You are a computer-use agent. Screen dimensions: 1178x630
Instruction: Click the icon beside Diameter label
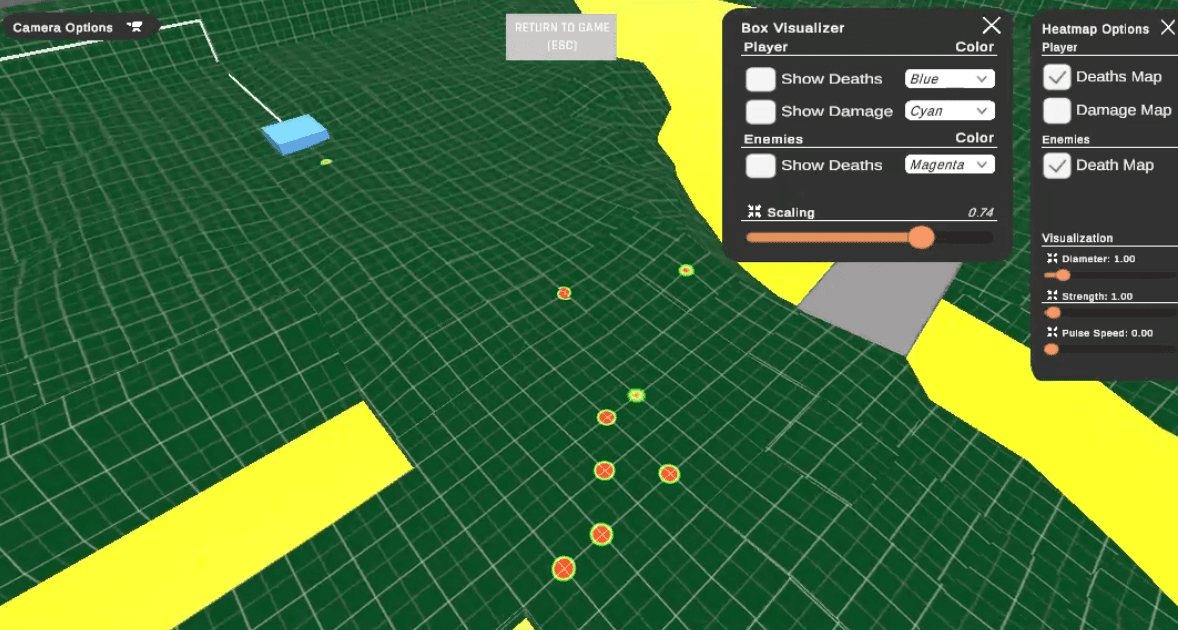point(1052,258)
